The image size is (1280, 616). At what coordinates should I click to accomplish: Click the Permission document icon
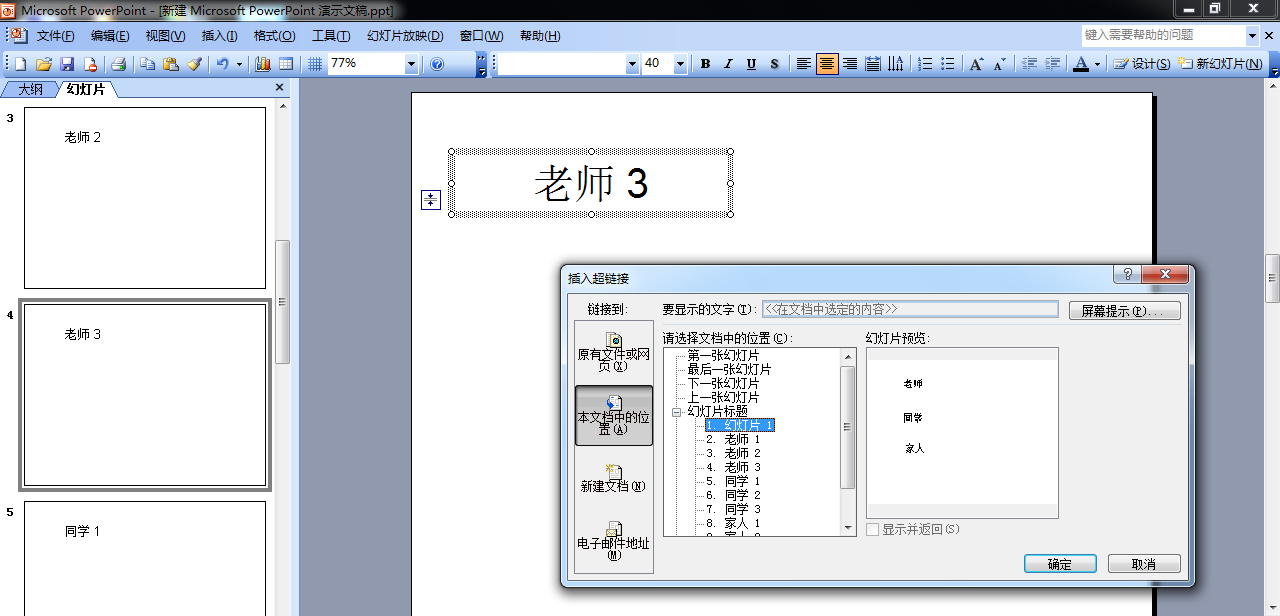[91, 64]
